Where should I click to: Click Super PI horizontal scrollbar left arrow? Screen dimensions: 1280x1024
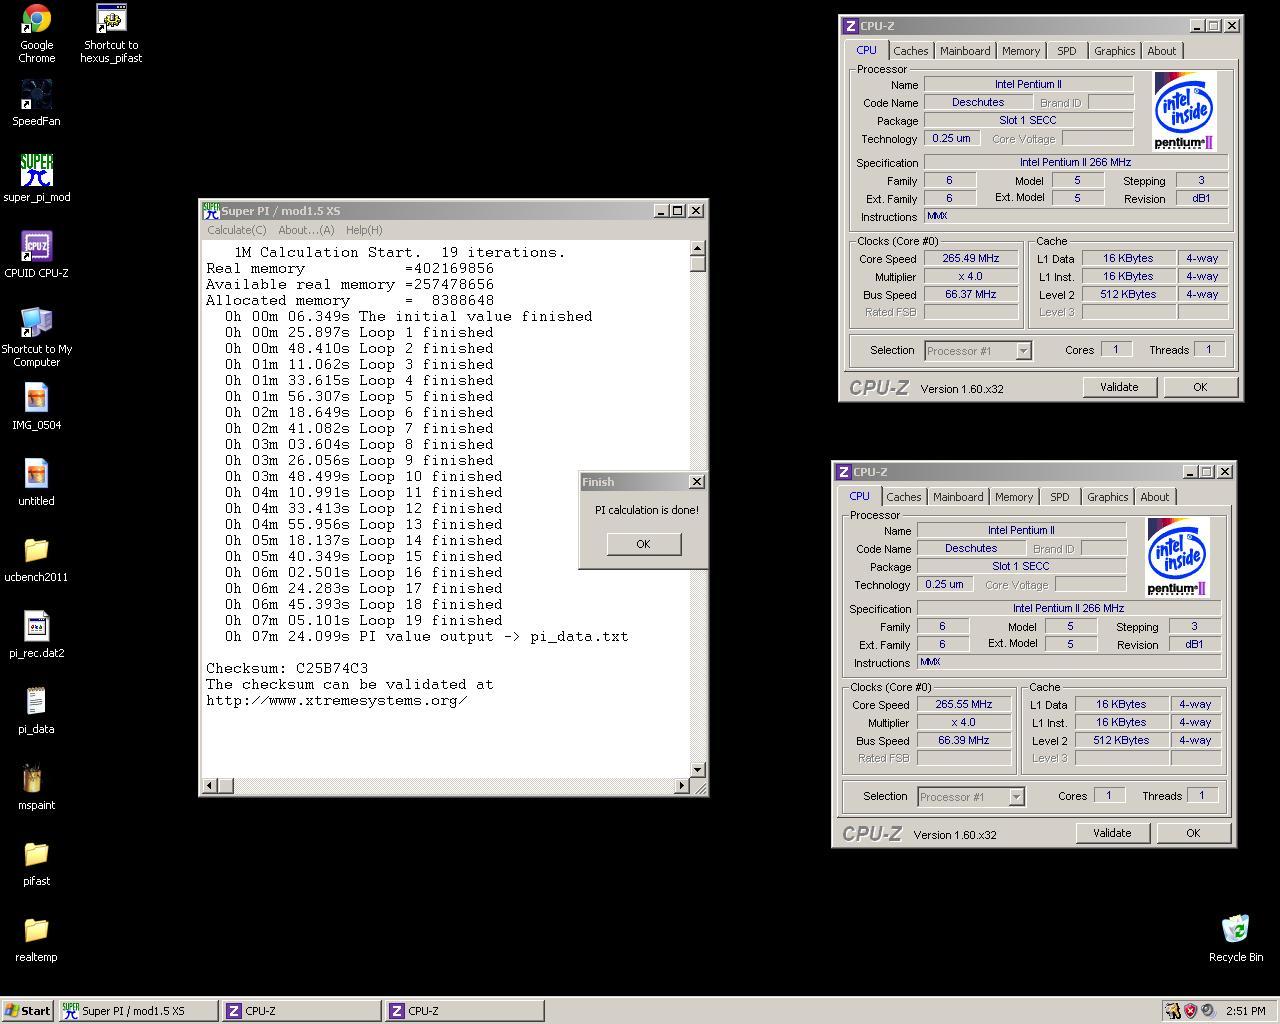pyautogui.click(x=210, y=786)
